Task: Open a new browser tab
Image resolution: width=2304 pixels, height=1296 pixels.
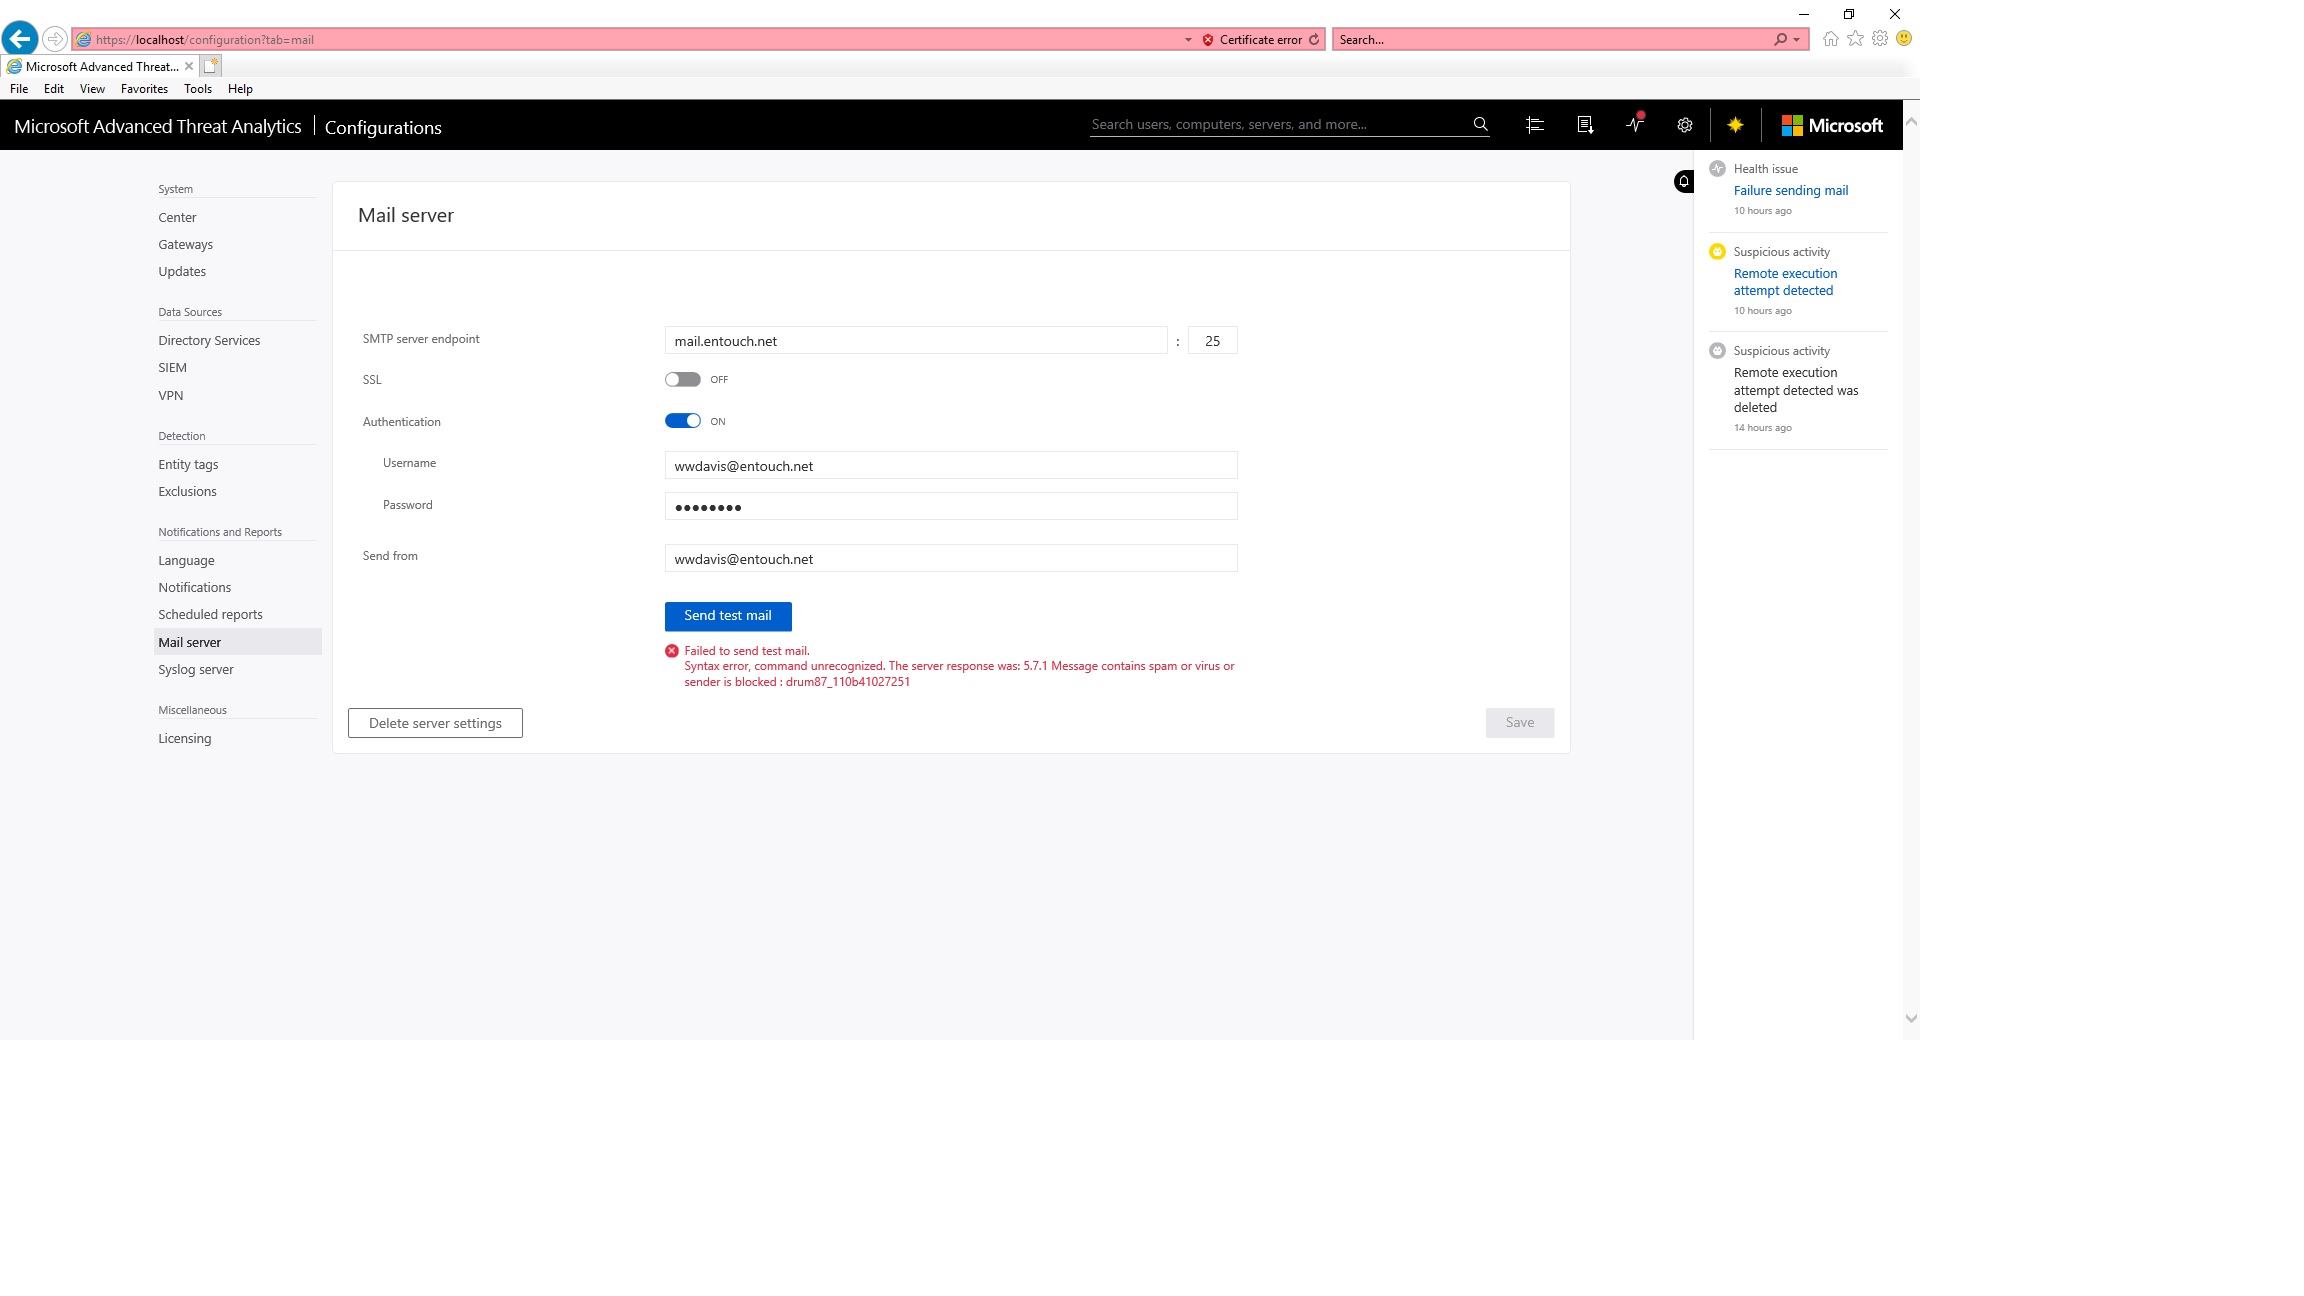Action: tap(210, 66)
